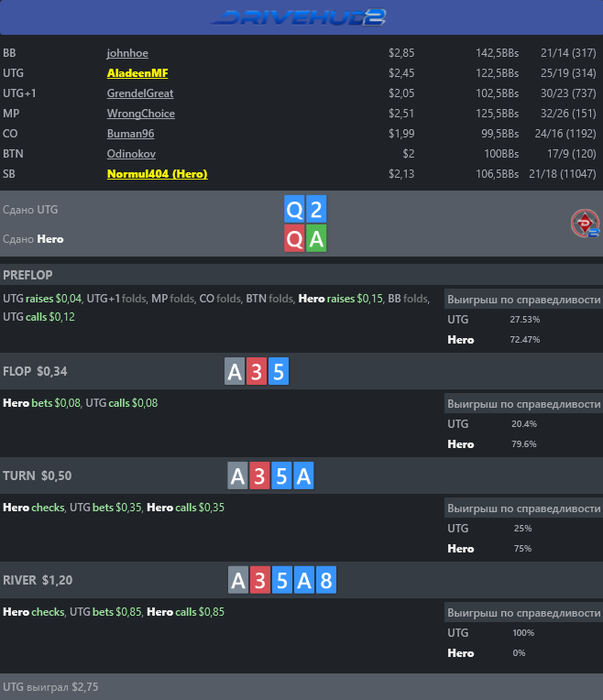Click preflop 'Выигрыш по справедливости' header

coord(524,300)
